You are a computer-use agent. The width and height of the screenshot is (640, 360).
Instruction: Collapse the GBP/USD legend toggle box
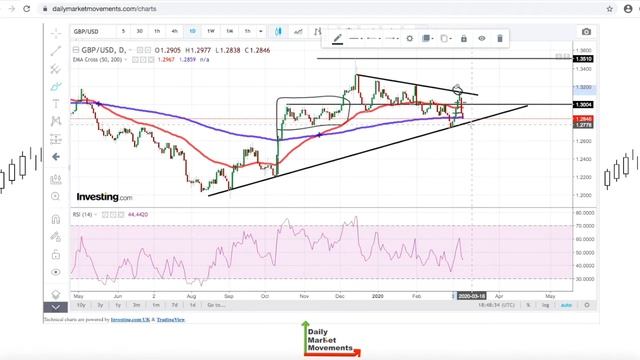[76, 50]
